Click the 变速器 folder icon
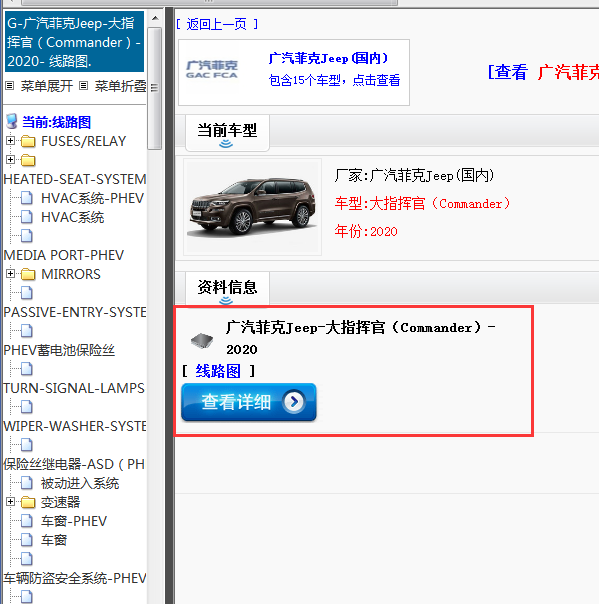 (x=28, y=502)
